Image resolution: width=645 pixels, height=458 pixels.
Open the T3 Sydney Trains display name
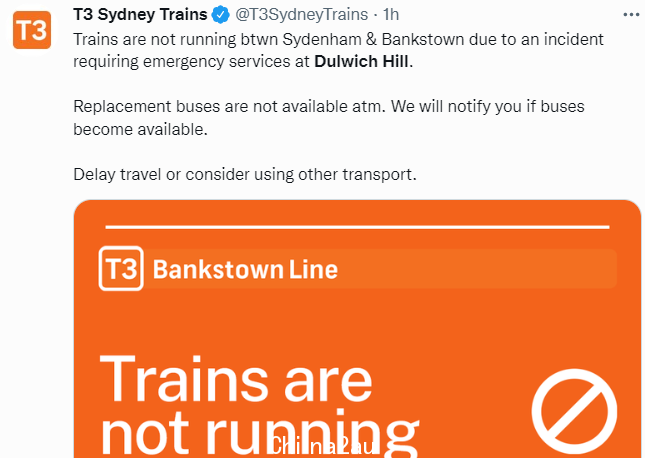(140, 14)
